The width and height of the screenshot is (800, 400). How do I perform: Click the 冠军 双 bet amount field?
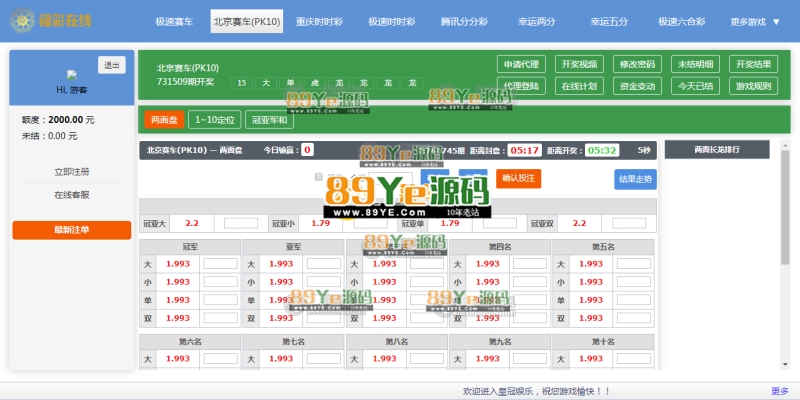(220, 318)
